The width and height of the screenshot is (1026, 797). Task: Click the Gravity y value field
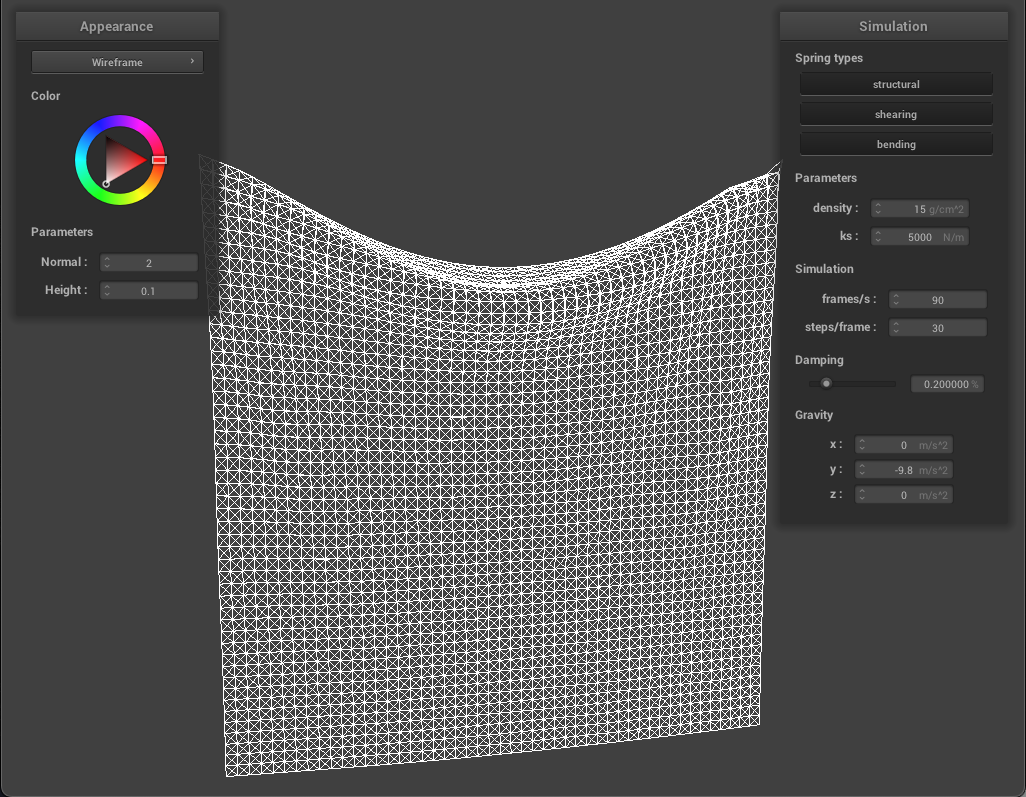pyautogui.click(x=904, y=470)
